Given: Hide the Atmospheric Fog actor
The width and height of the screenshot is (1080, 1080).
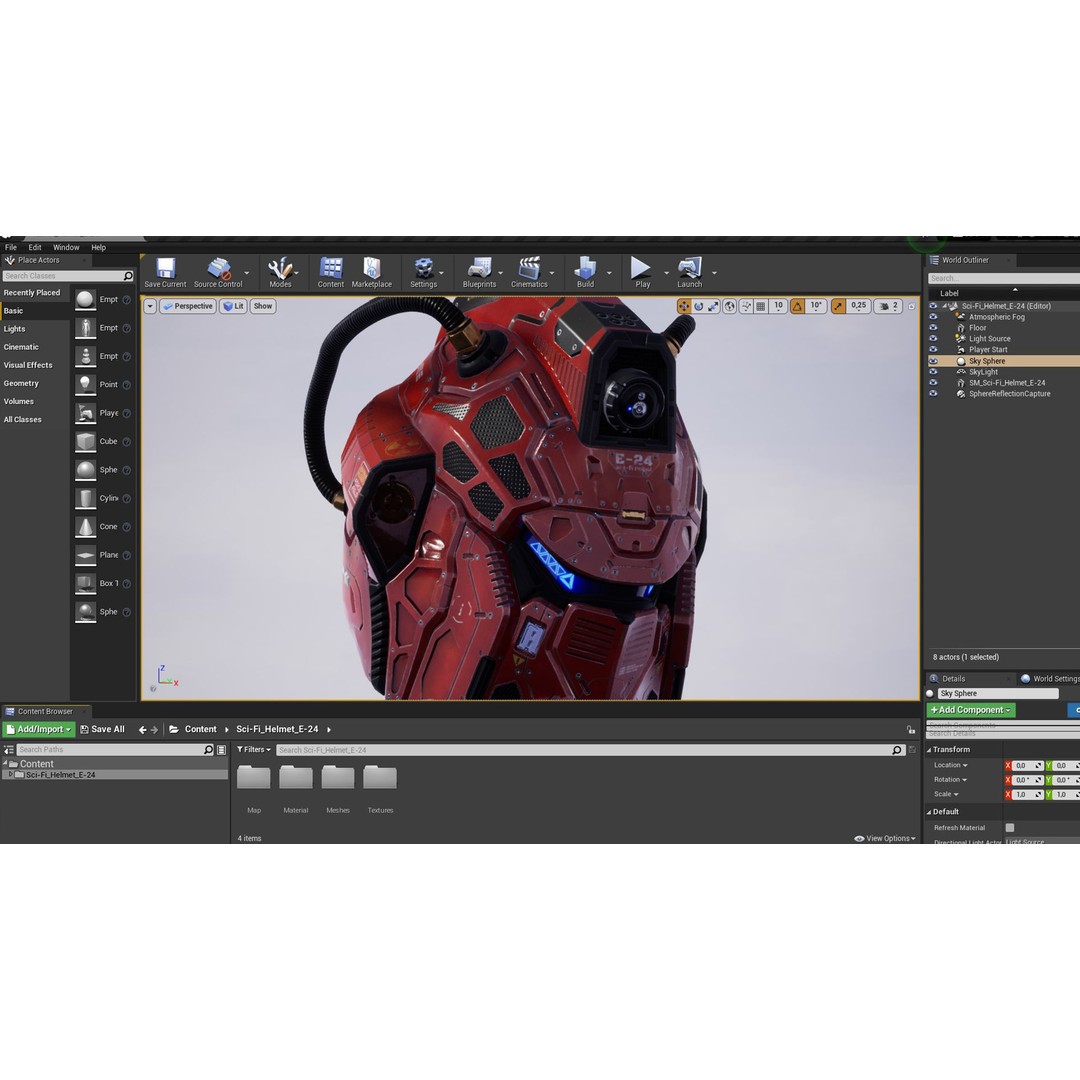Looking at the screenshot, I should 933,317.
